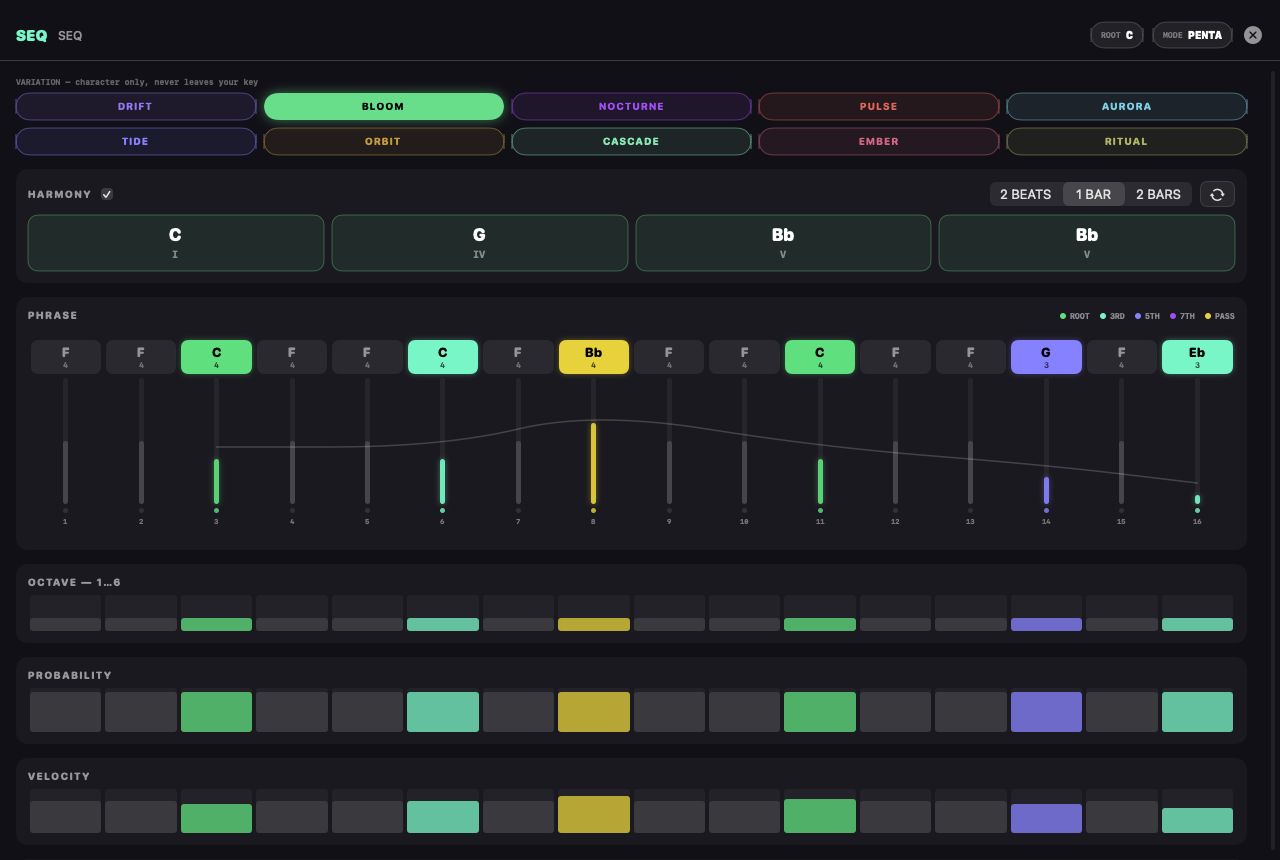This screenshot has height=860, width=1280.
Task: Select the AURORA variation
Action: (1127, 106)
